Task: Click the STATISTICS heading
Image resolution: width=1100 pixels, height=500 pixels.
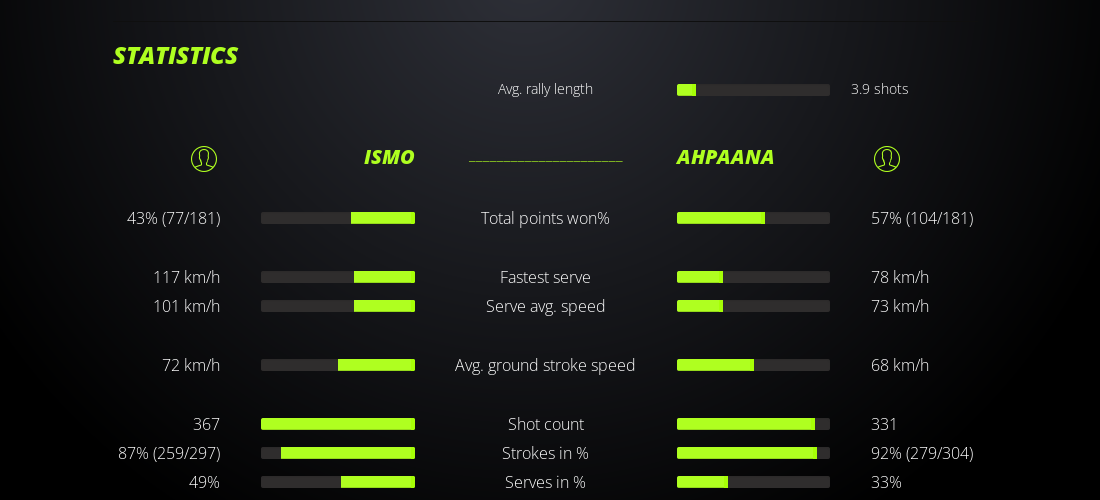Action: tap(175, 56)
